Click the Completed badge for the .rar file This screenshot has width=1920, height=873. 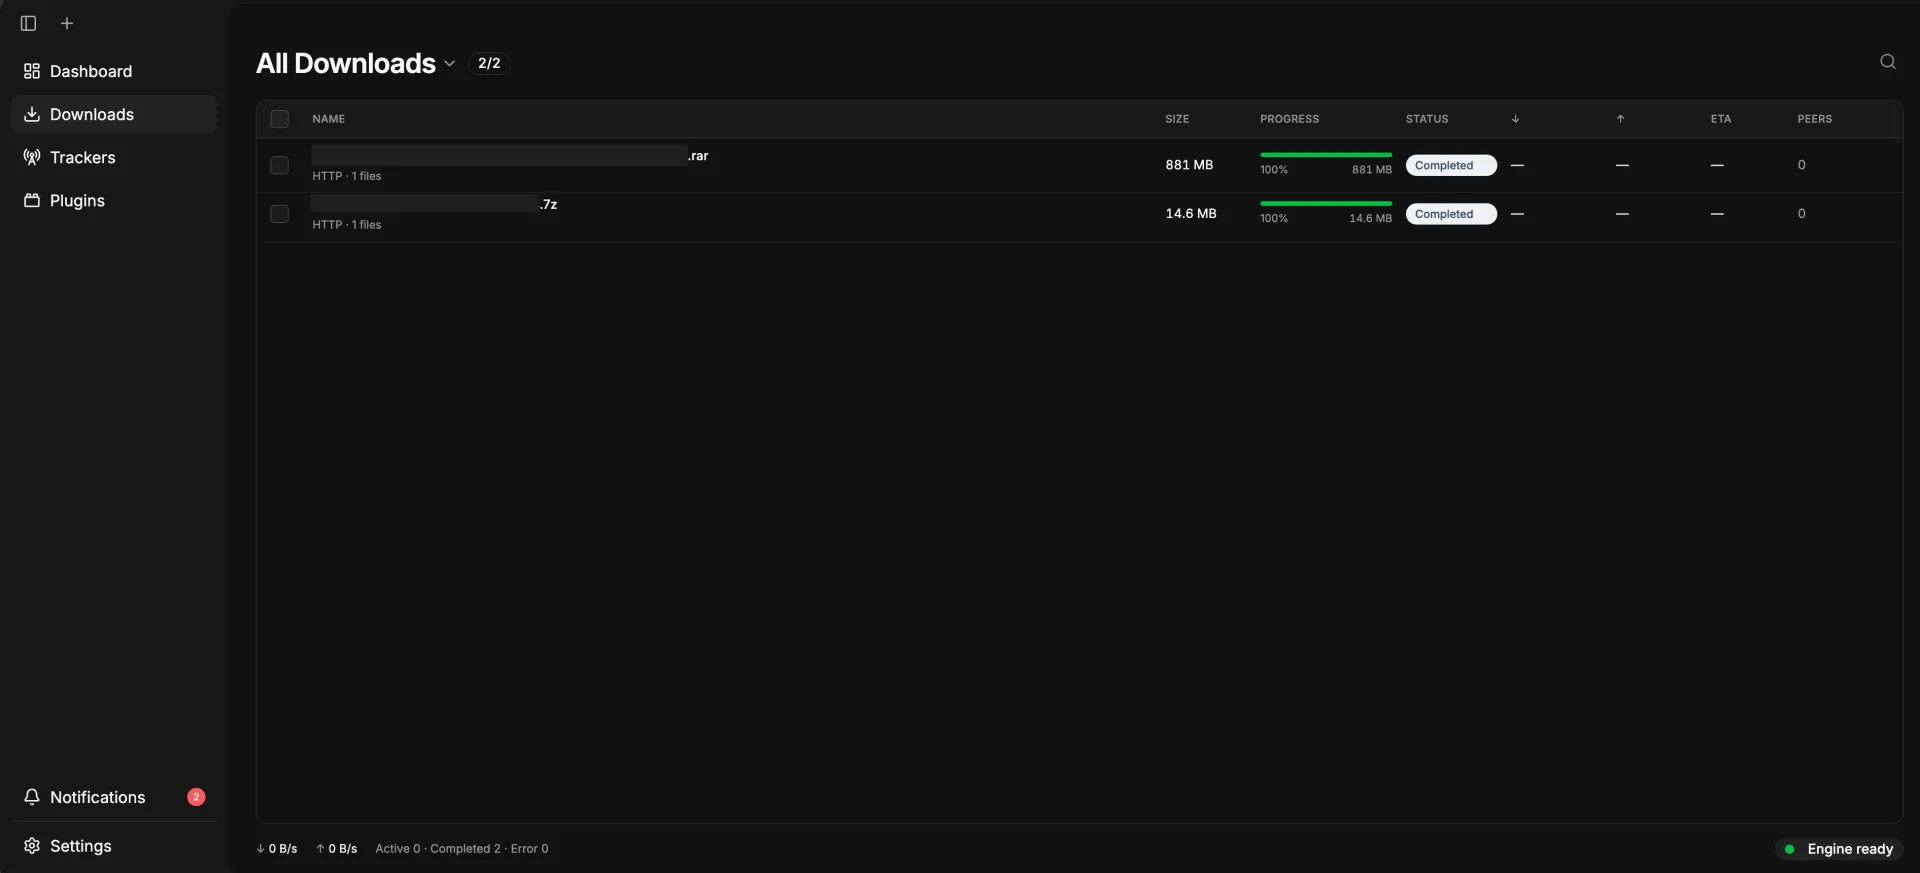point(1451,165)
